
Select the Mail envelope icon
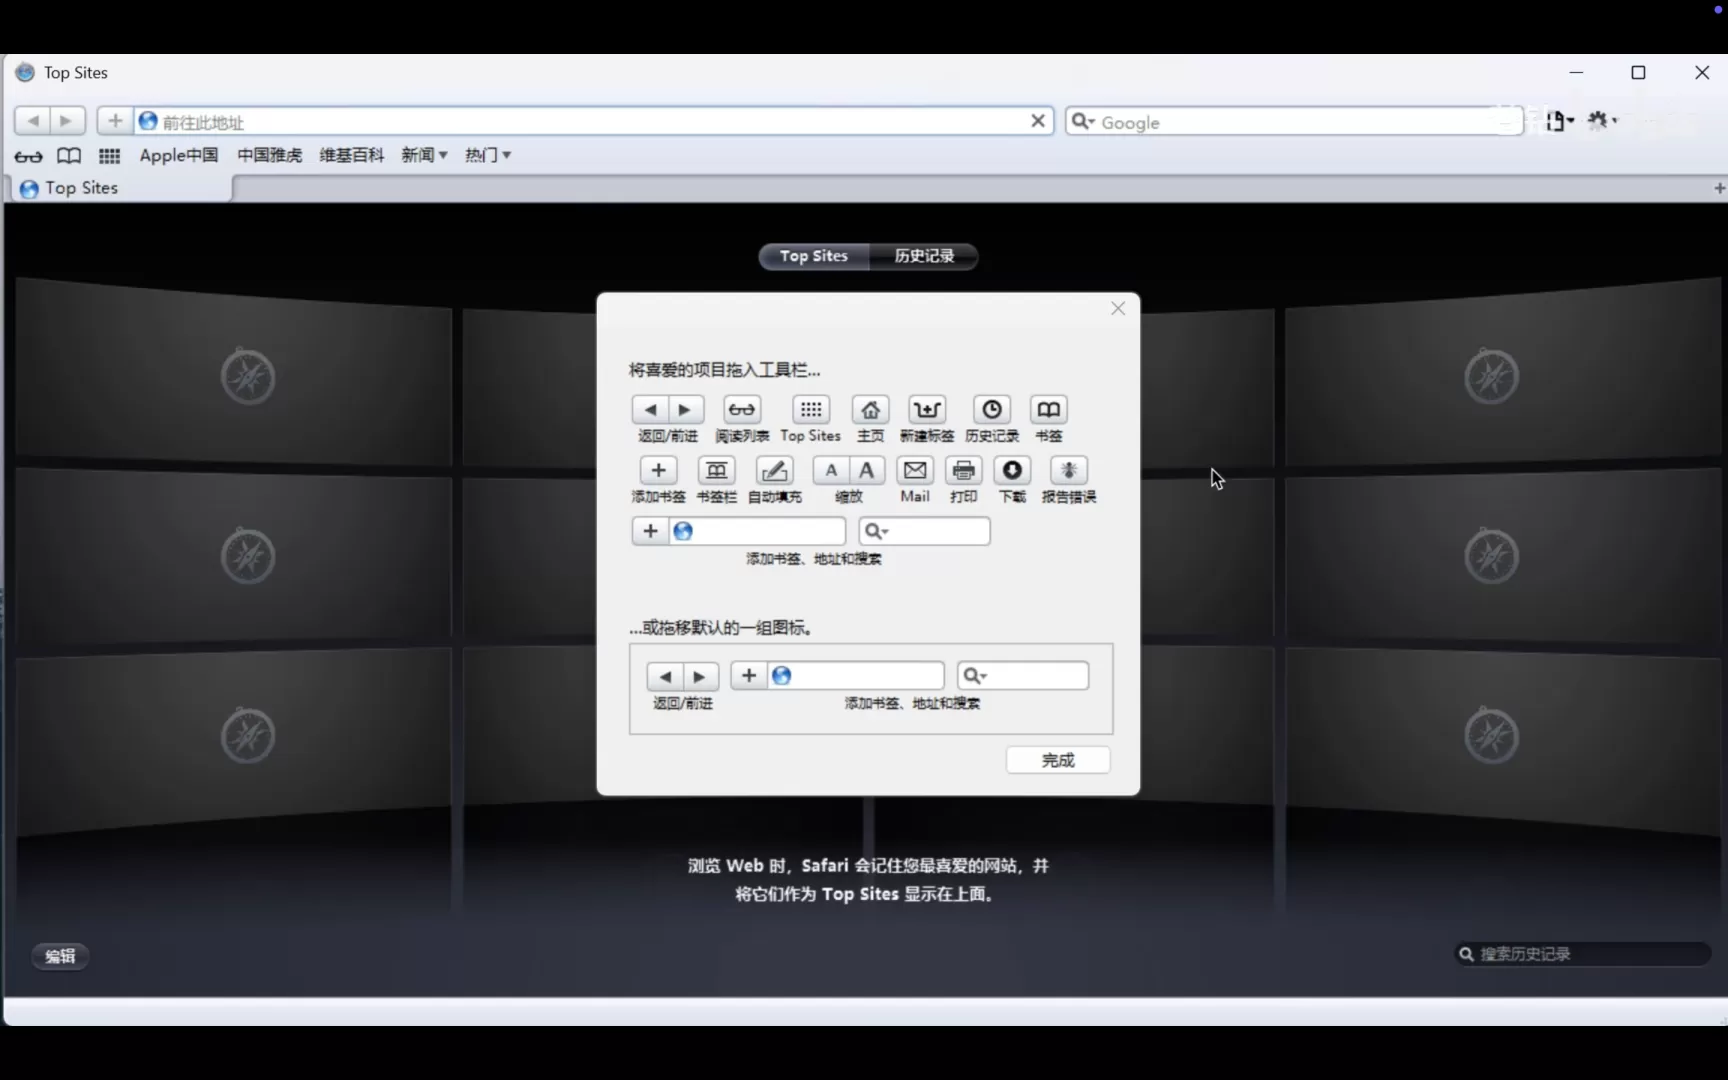(x=915, y=470)
